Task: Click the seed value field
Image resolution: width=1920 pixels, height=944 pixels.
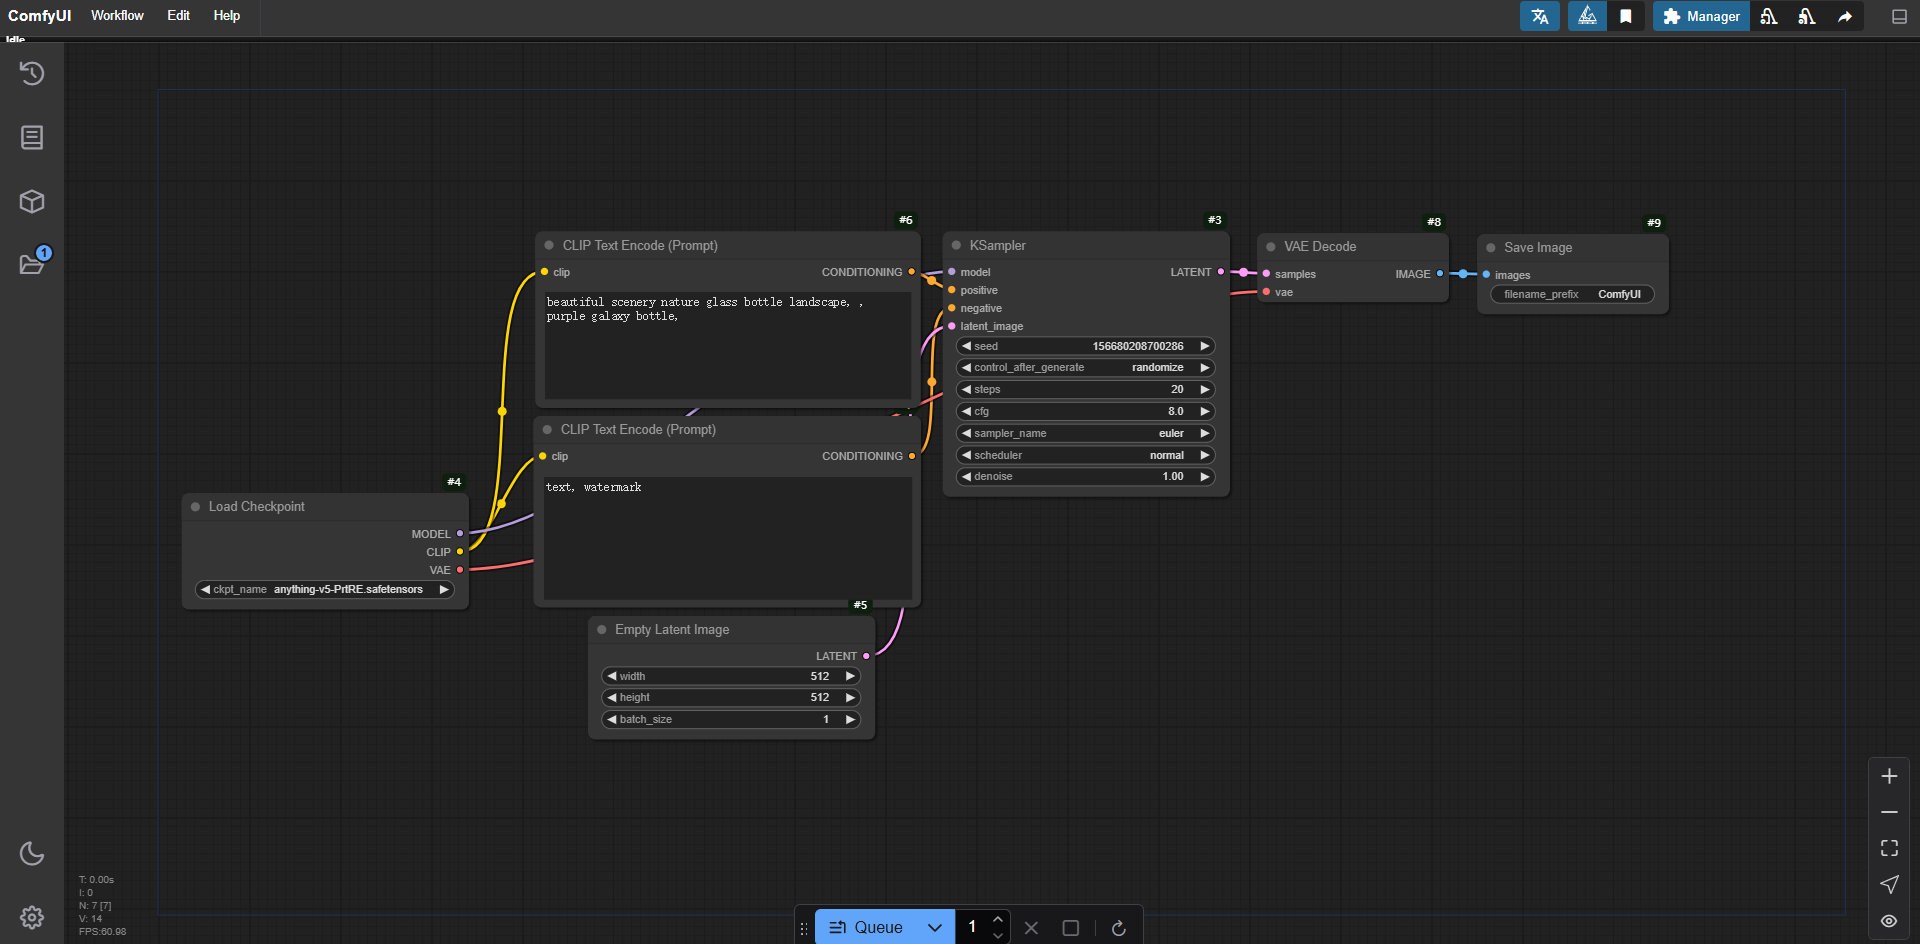Action: click(1086, 346)
